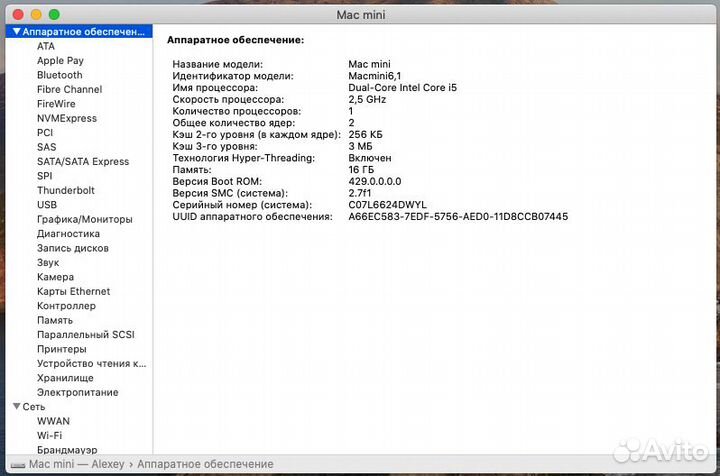Show Принтеры information
This screenshot has height=476, width=720.
coord(62,349)
